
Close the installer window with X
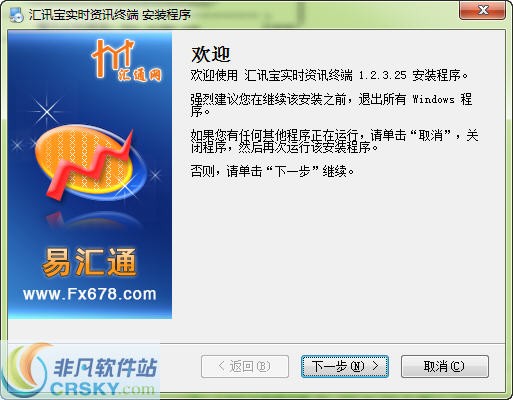483,11
